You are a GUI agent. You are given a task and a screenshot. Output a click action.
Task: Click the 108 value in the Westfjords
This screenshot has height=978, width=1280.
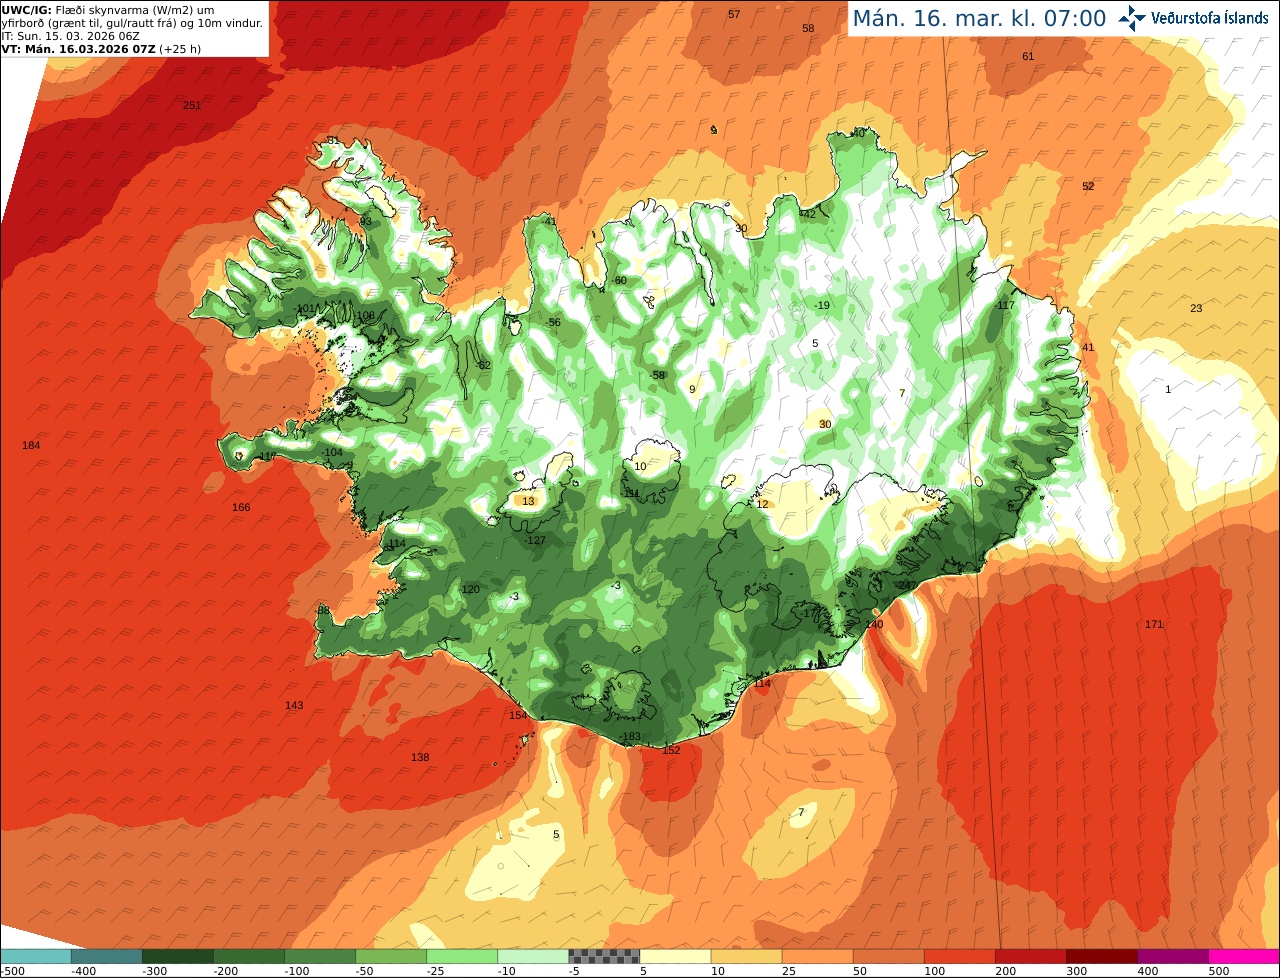pyautogui.click(x=366, y=315)
